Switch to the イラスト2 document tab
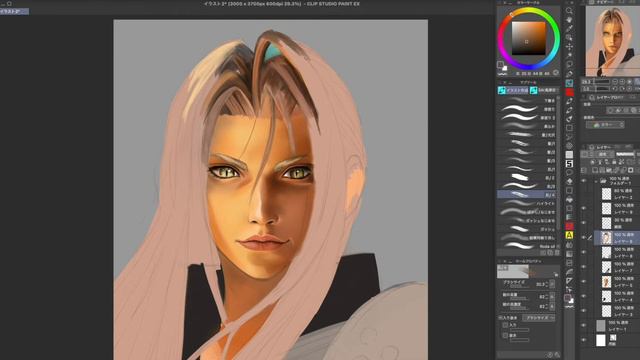Image resolution: width=640 pixels, height=360 pixels. pyautogui.click(x=14, y=11)
